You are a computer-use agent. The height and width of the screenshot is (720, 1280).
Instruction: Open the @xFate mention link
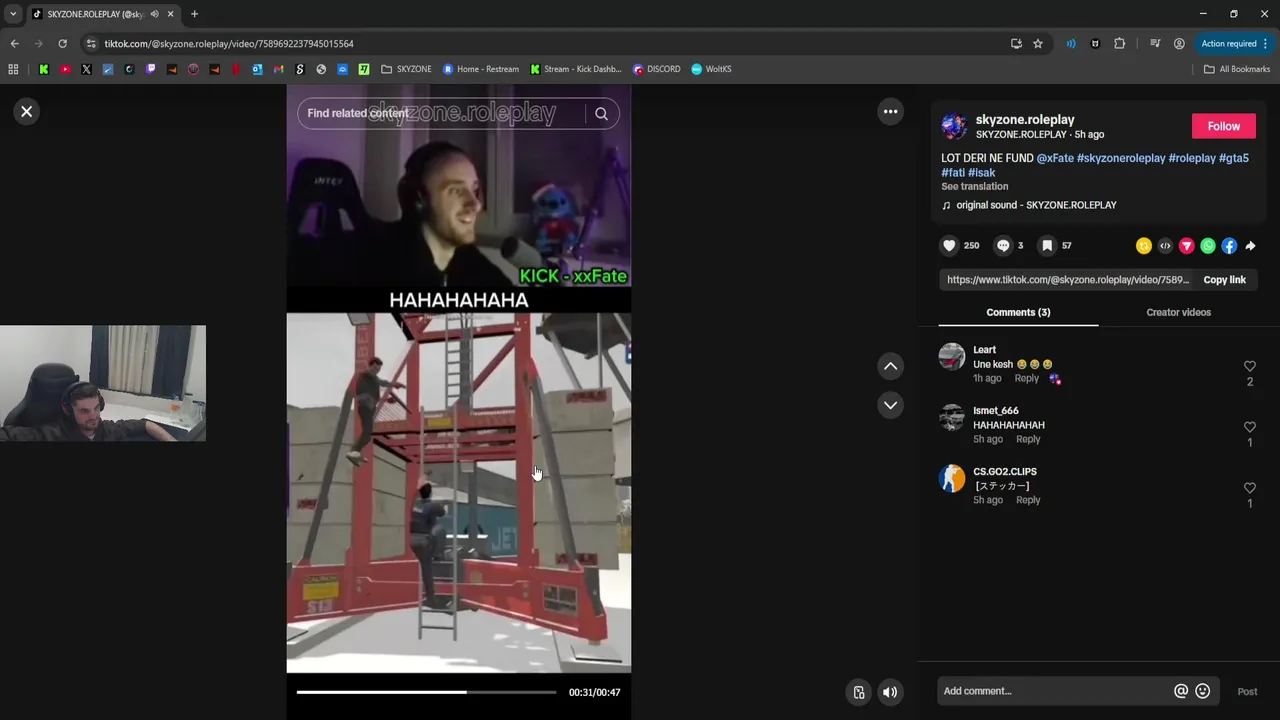pos(1055,158)
